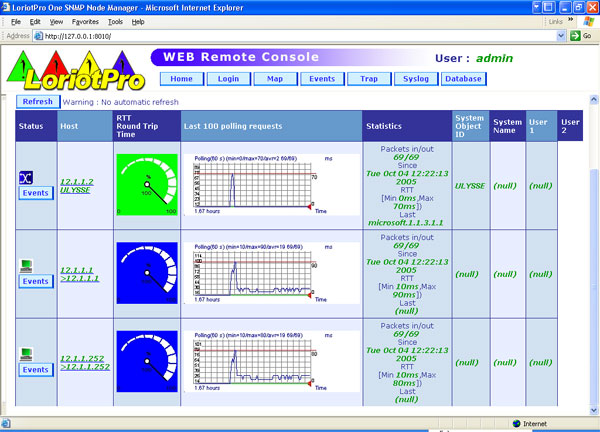Click the blue RTT gauge for 12.1.1.1
Viewport: 600px width, 432px height.
pos(147,273)
